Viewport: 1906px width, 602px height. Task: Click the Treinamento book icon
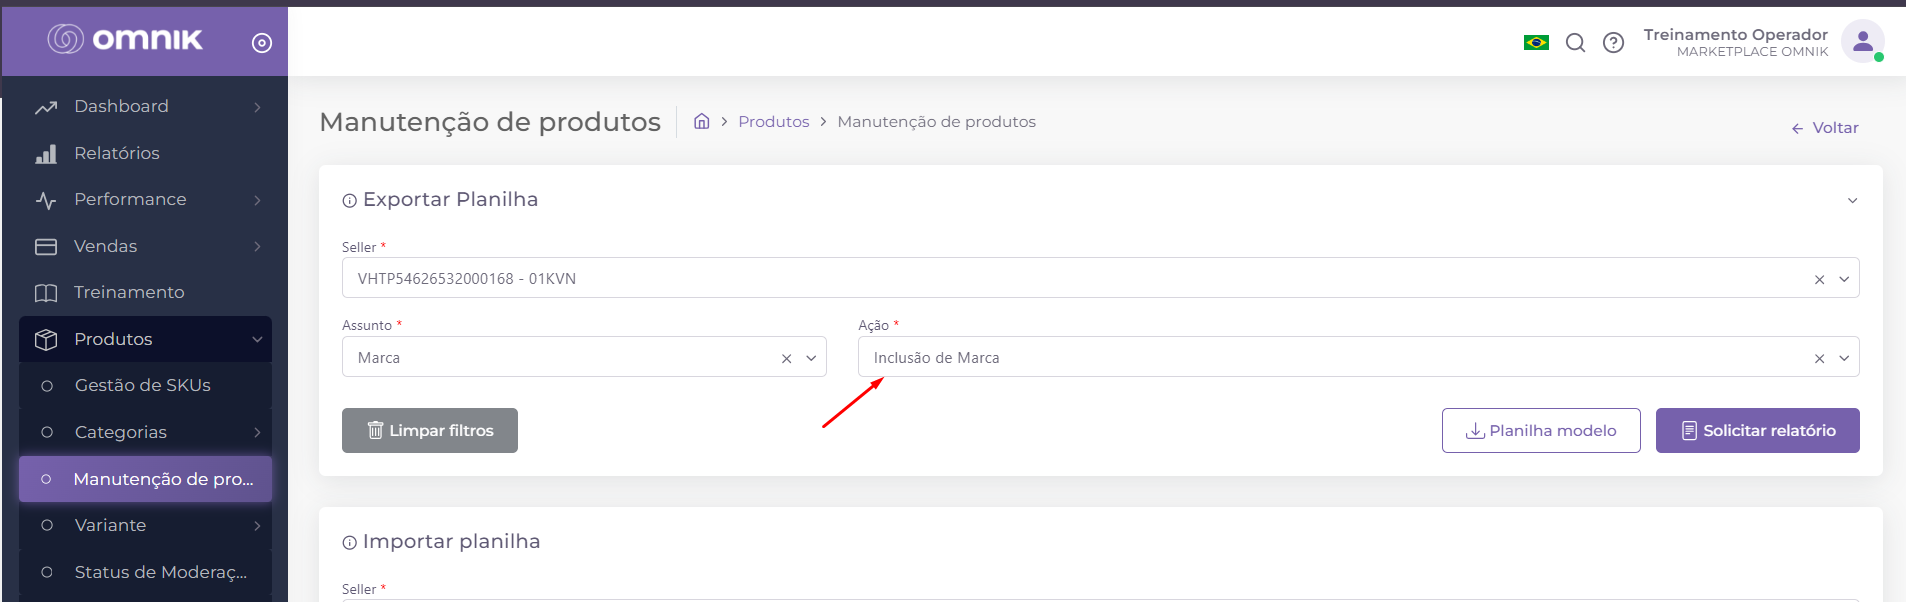click(x=46, y=293)
